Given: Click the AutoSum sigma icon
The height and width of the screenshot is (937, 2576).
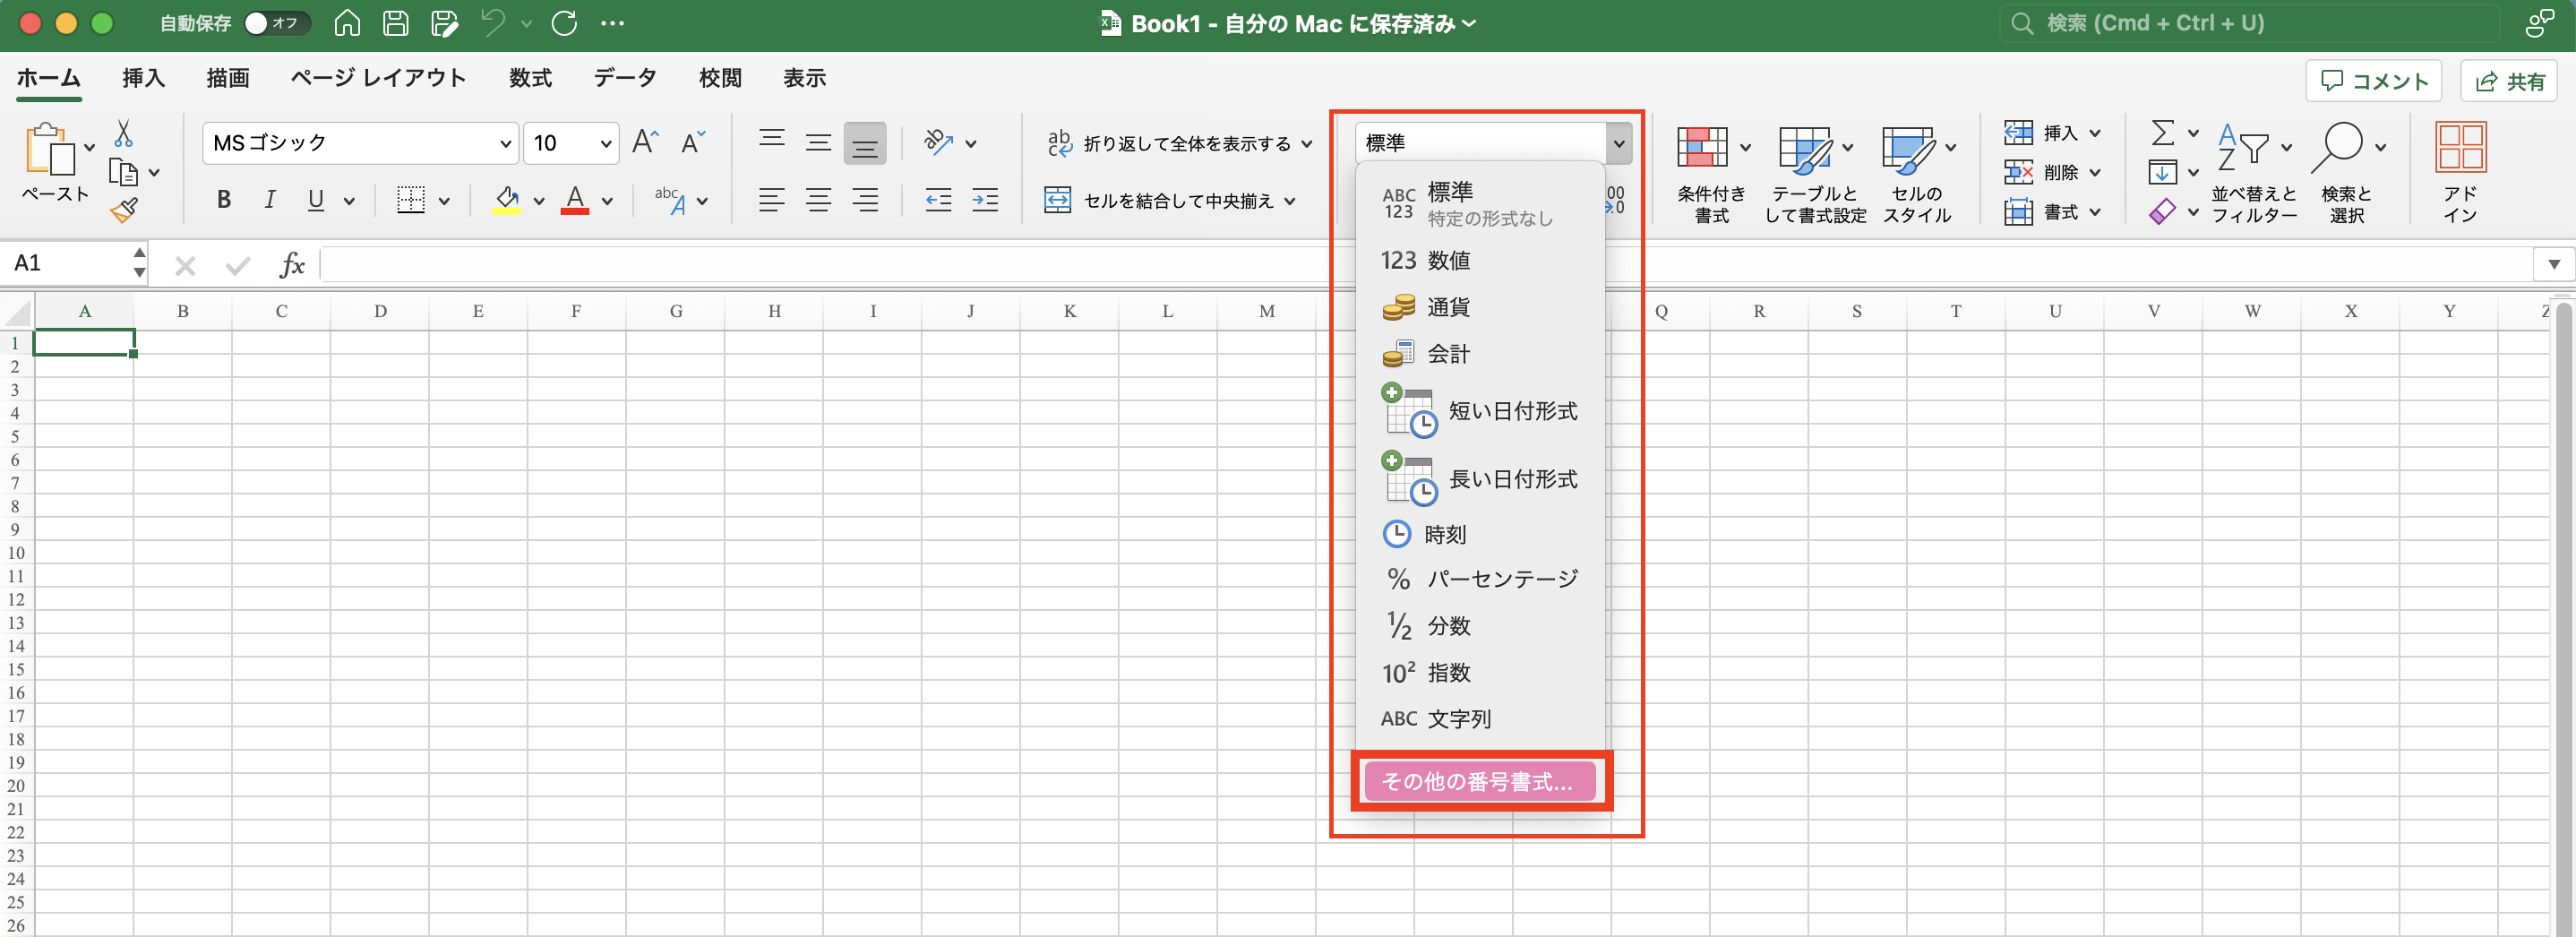Looking at the screenshot, I should [2162, 133].
